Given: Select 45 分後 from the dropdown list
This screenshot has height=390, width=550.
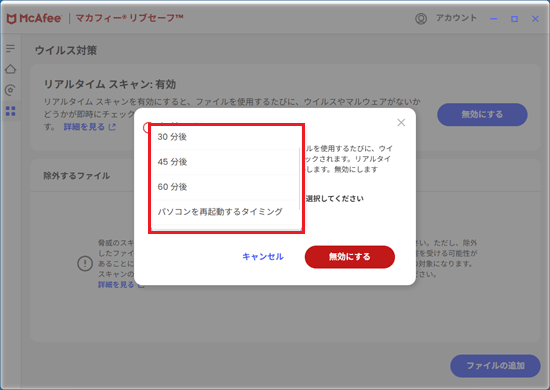Looking at the screenshot, I should coord(225,162).
